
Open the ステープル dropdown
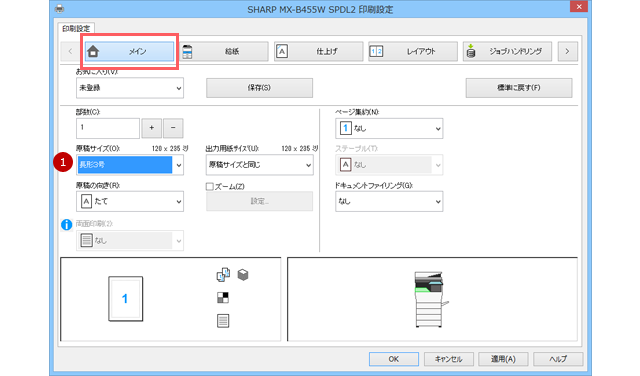389,165
